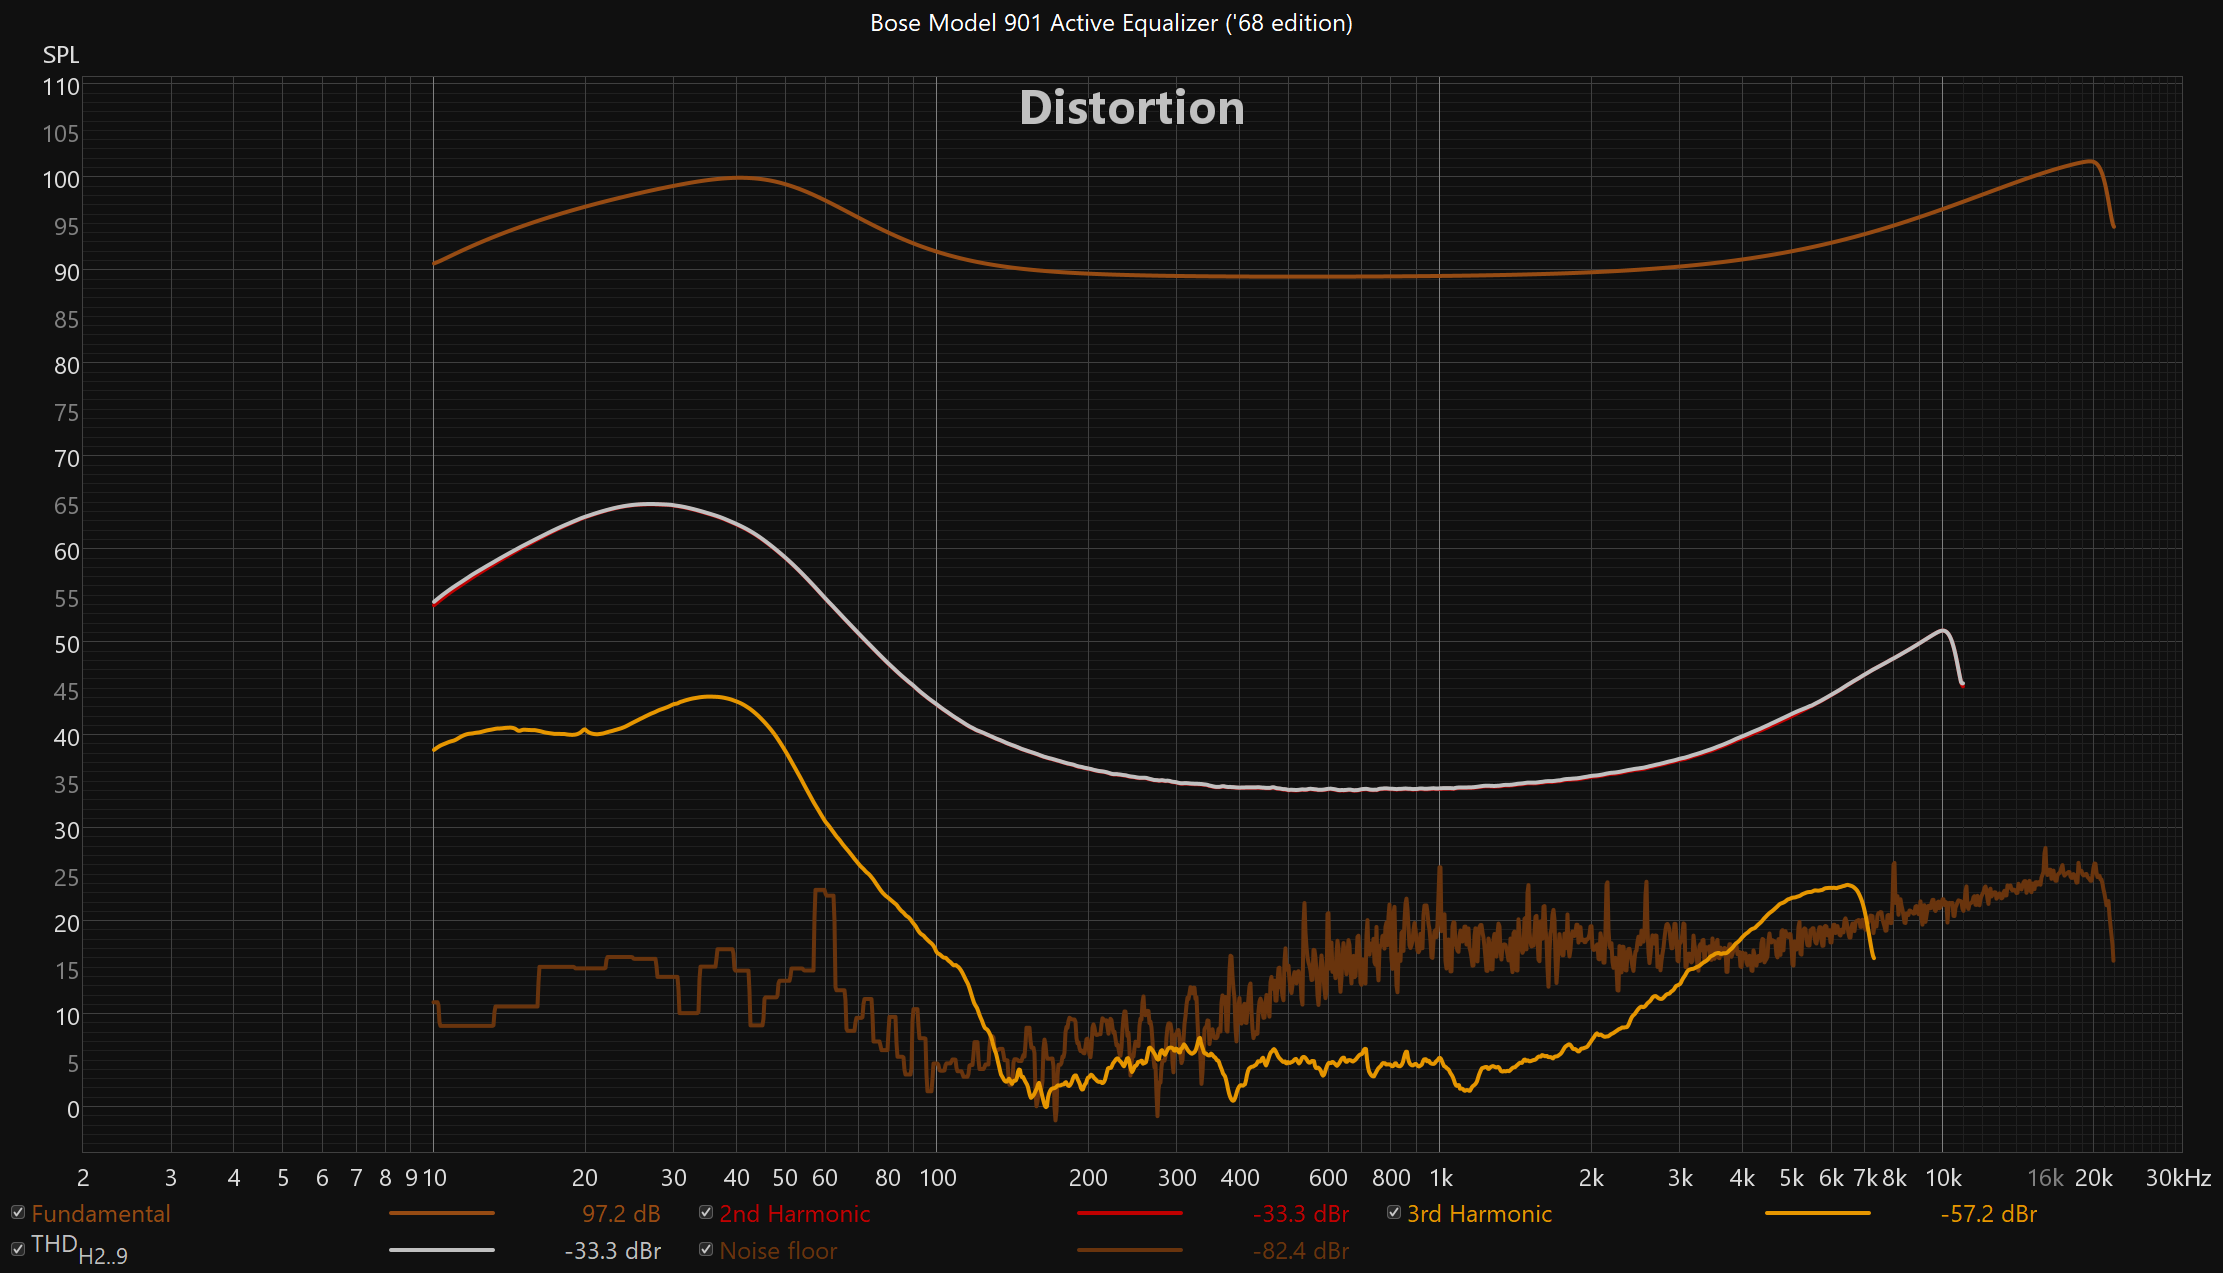Click the red -33.3 dBr 2nd harmonic value

1301,1213
